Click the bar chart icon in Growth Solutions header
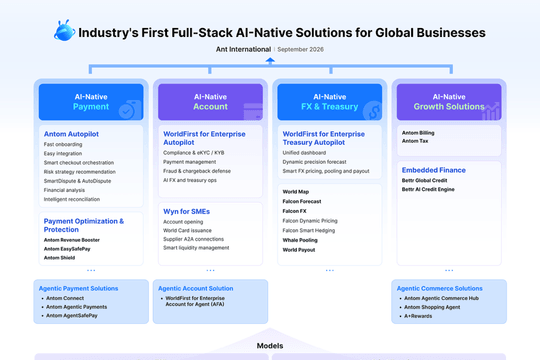540x360 pixels. 490,111
